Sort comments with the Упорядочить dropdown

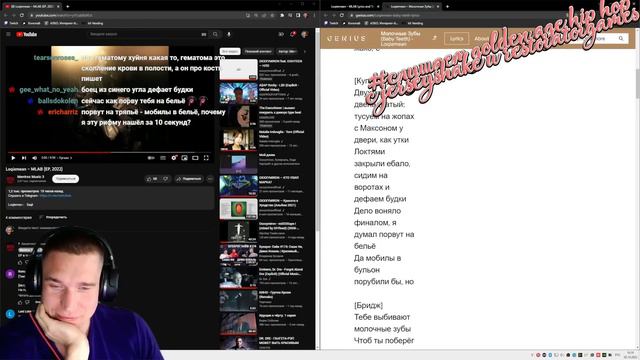pyautogui.click(x=53, y=217)
